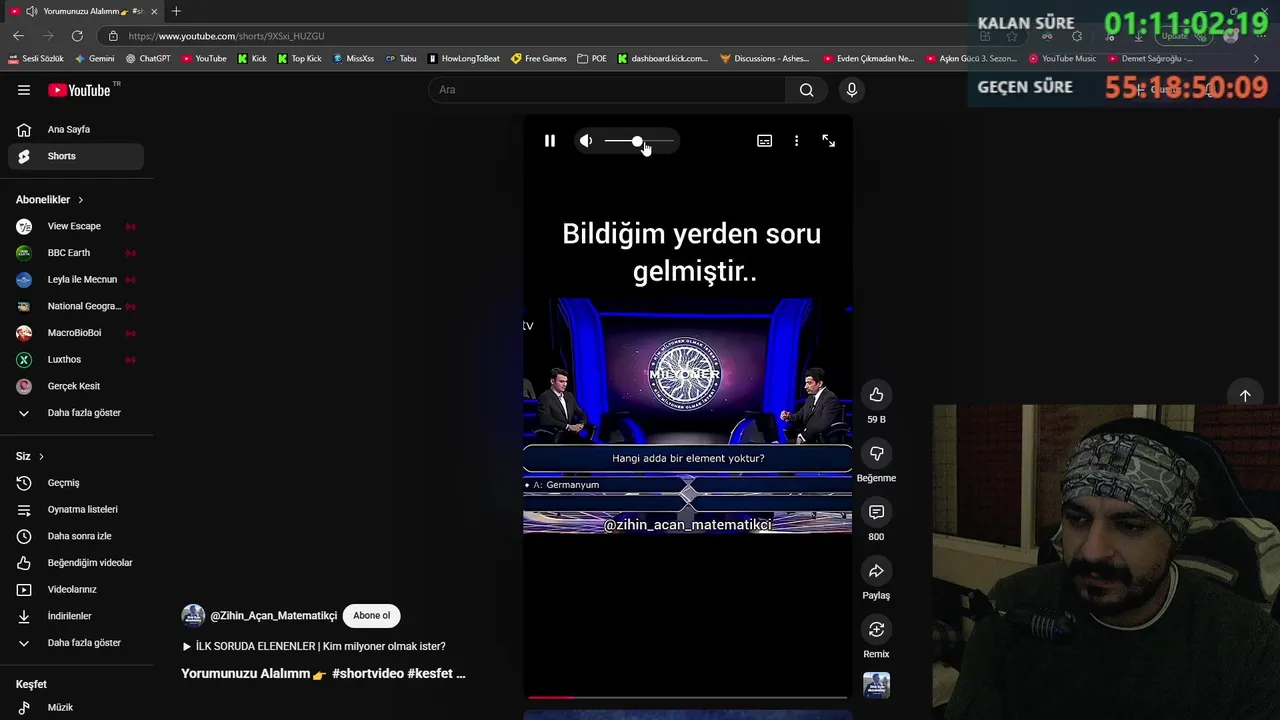Open the channel avatar beside the username
This screenshot has width=1280, height=720.
[193, 616]
